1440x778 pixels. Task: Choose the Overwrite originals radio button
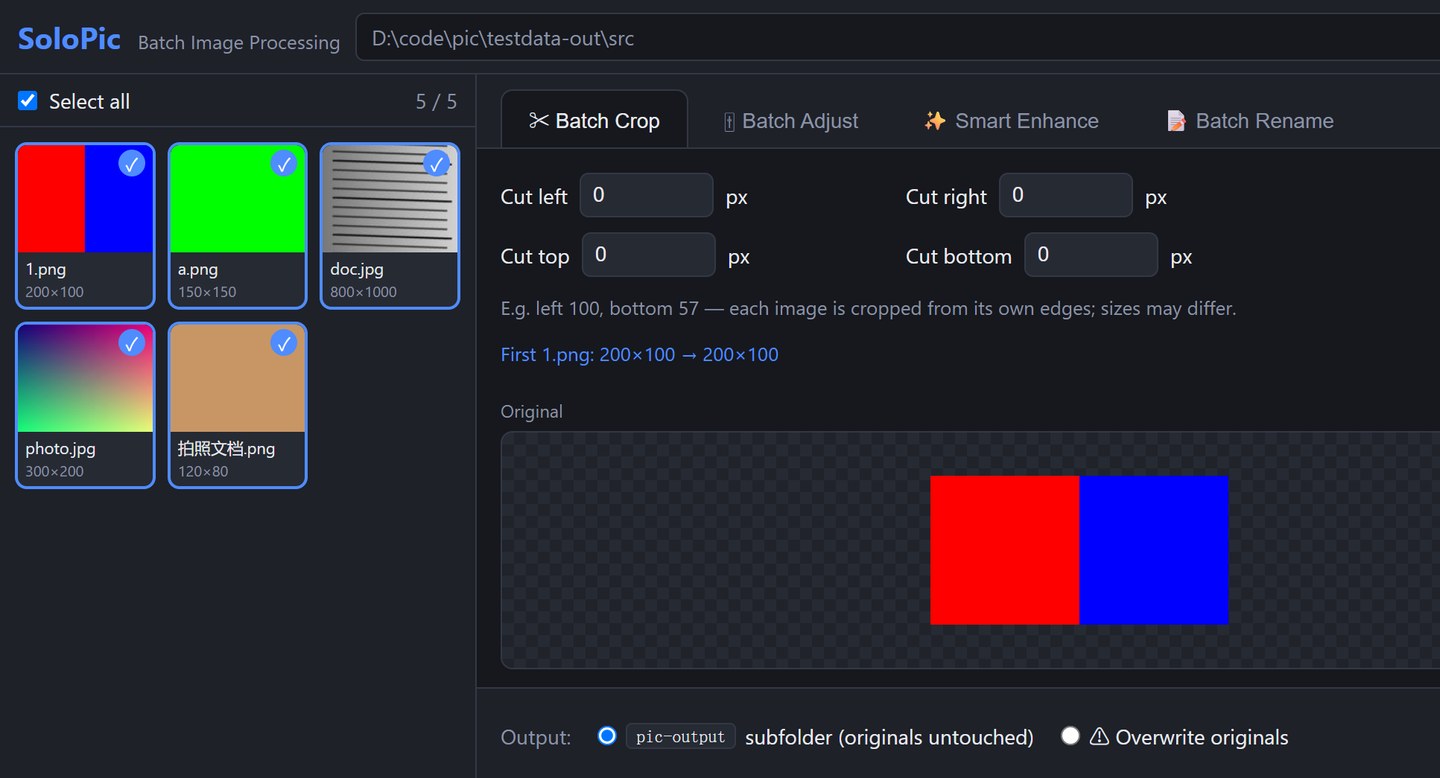pyautogui.click(x=1070, y=736)
